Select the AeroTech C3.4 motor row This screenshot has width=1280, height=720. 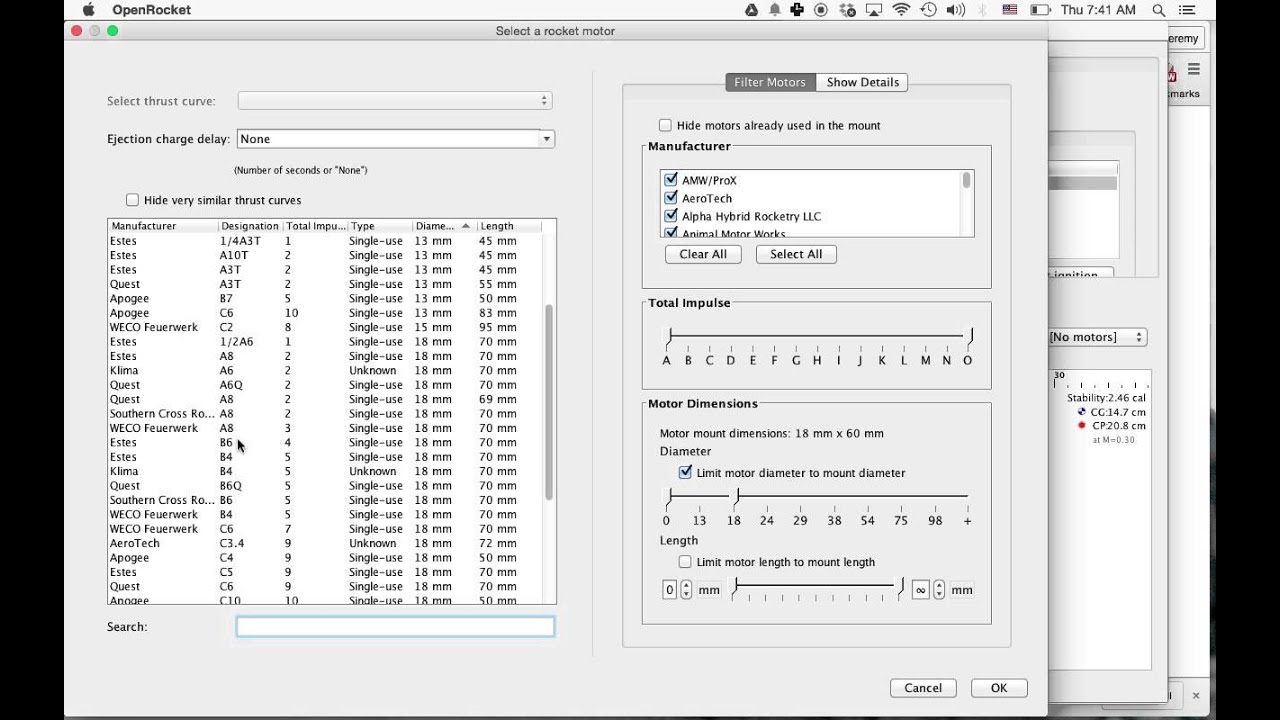[325, 543]
